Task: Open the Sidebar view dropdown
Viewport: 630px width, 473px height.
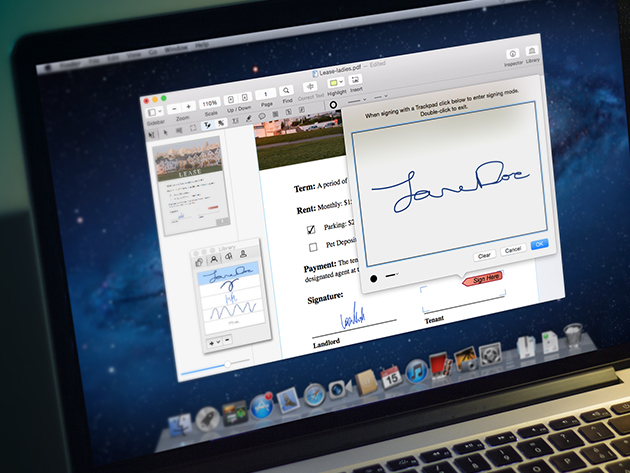Action: [x=153, y=111]
